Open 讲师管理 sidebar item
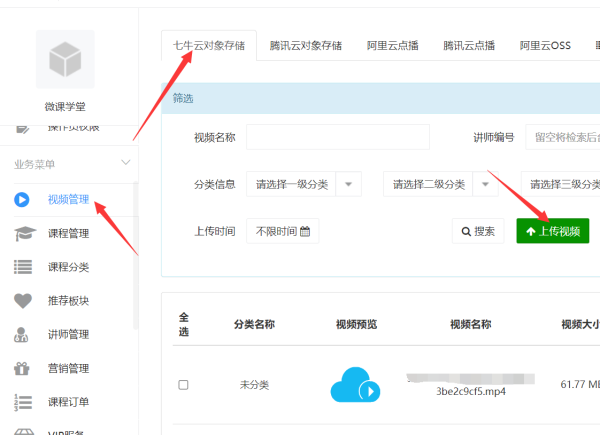This screenshot has width=600, height=435. [x=68, y=334]
